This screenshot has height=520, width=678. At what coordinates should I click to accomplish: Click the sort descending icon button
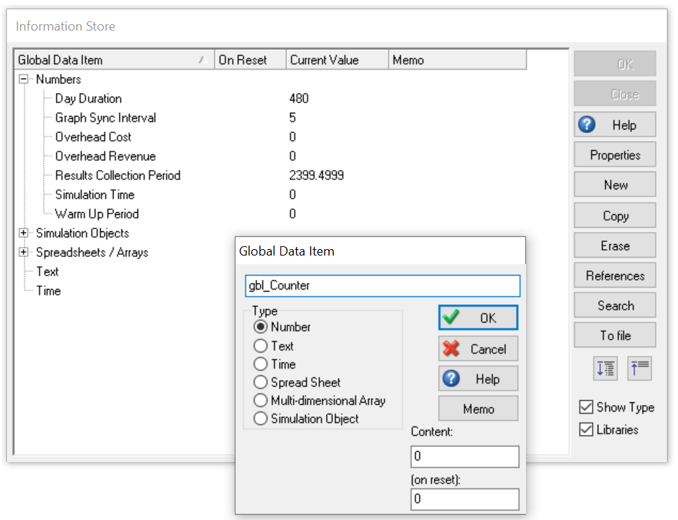tap(605, 368)
